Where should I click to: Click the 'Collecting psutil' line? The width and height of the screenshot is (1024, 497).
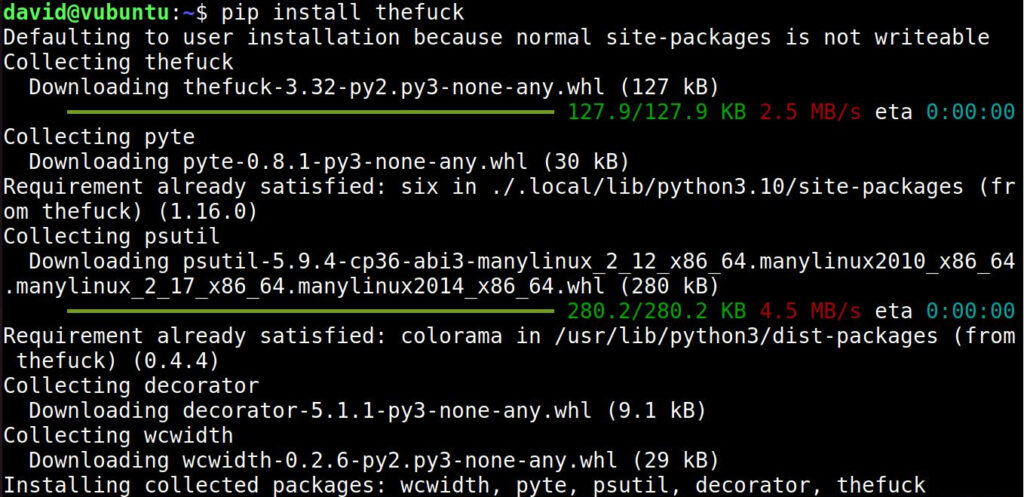pyautogui.click(x=112, y=236)
